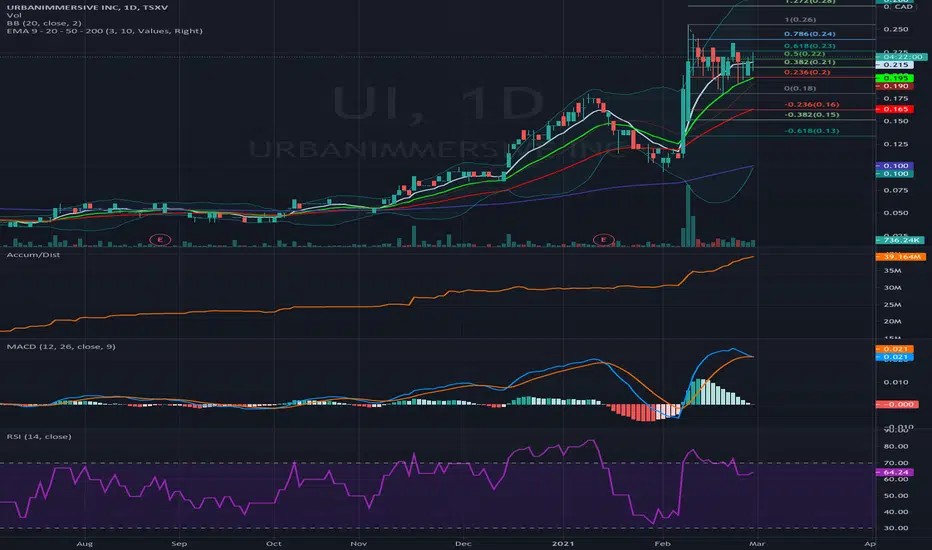The image size is (932, 550).
Task: Select the -0.236(0.16) Fibonacci extension label
Action: tap(812, 104)
